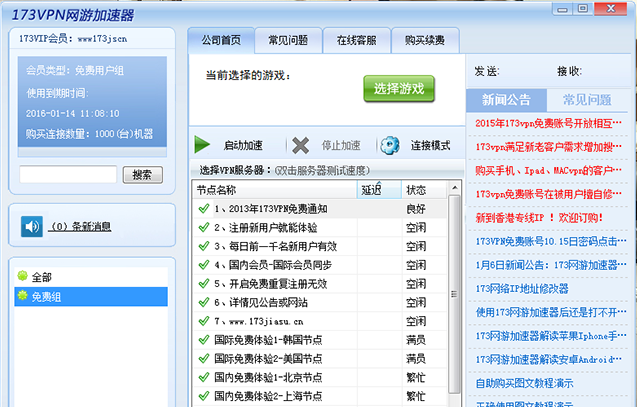
Task: Open news 2015年173vpn免费账号开放相互
Action: click(548, 123)
